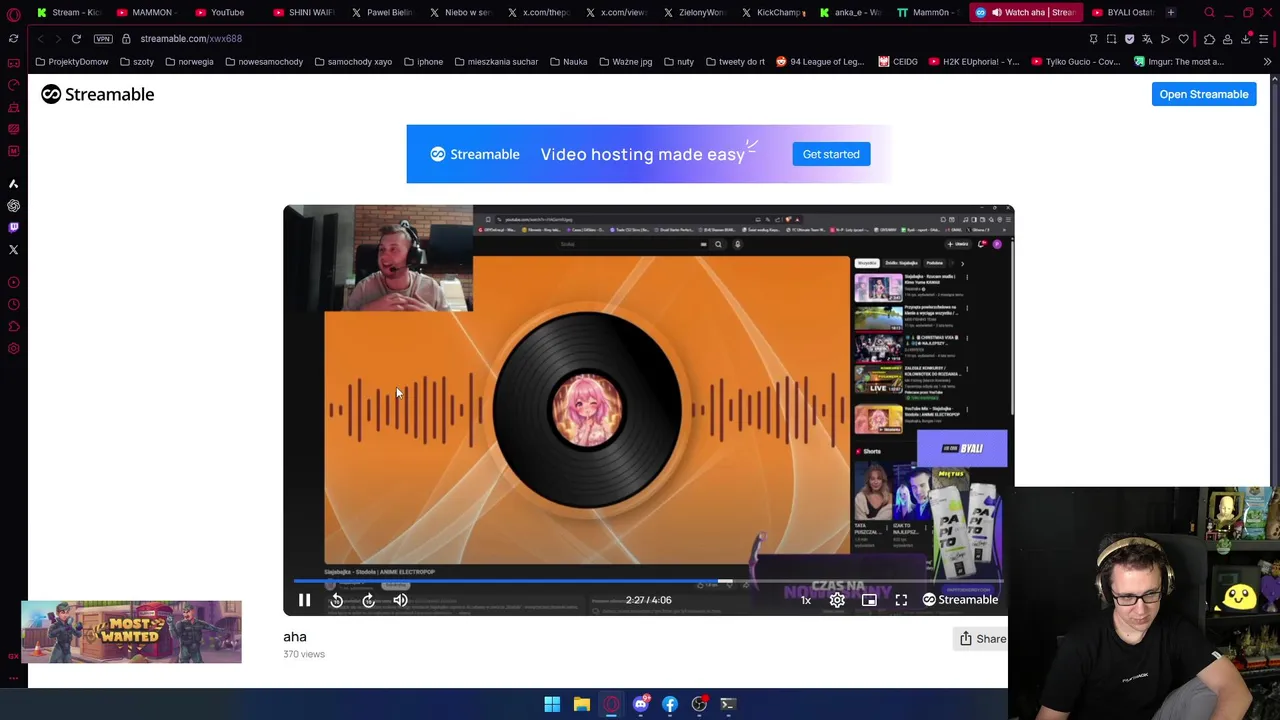Screen dimensions: 1280x720
Task: Expand bookmarks overflow chevron
Action: pyautogui.click(x=1267, y=62)
